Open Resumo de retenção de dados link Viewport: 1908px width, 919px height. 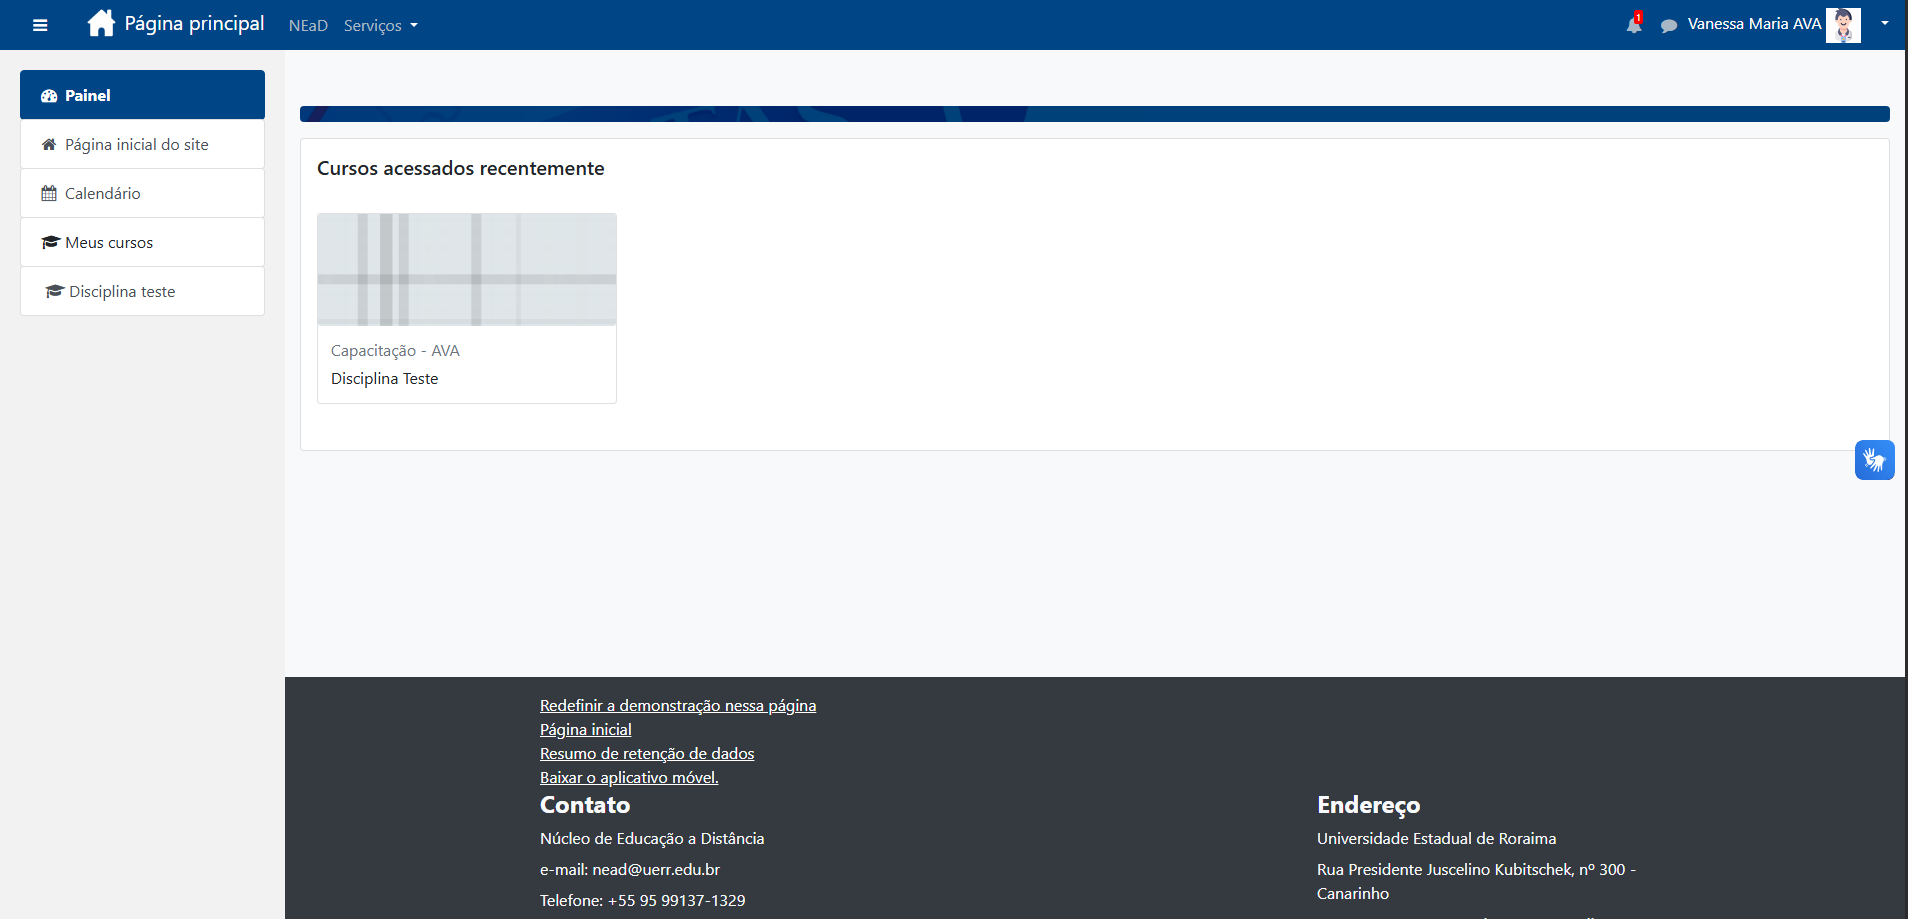(646, 754)
